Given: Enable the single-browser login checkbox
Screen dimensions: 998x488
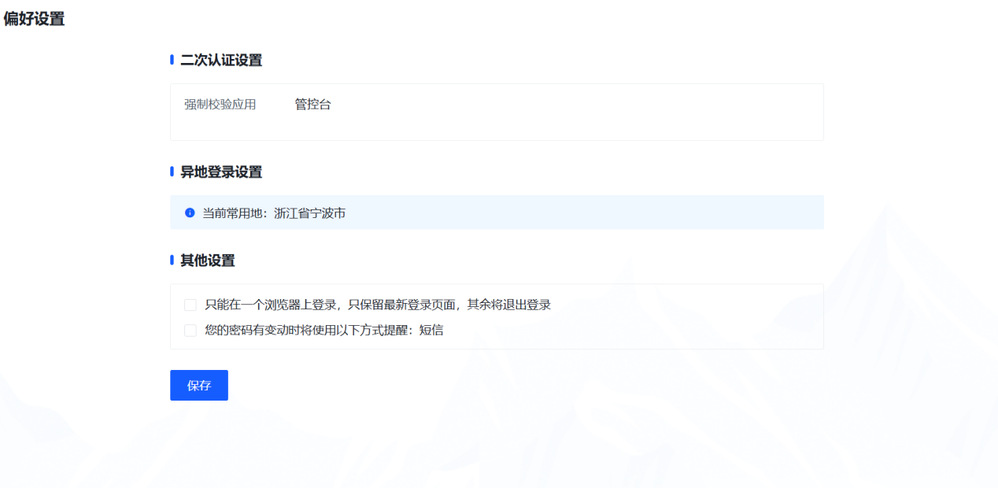Looking at the screenshot, I should coord(190,305).
